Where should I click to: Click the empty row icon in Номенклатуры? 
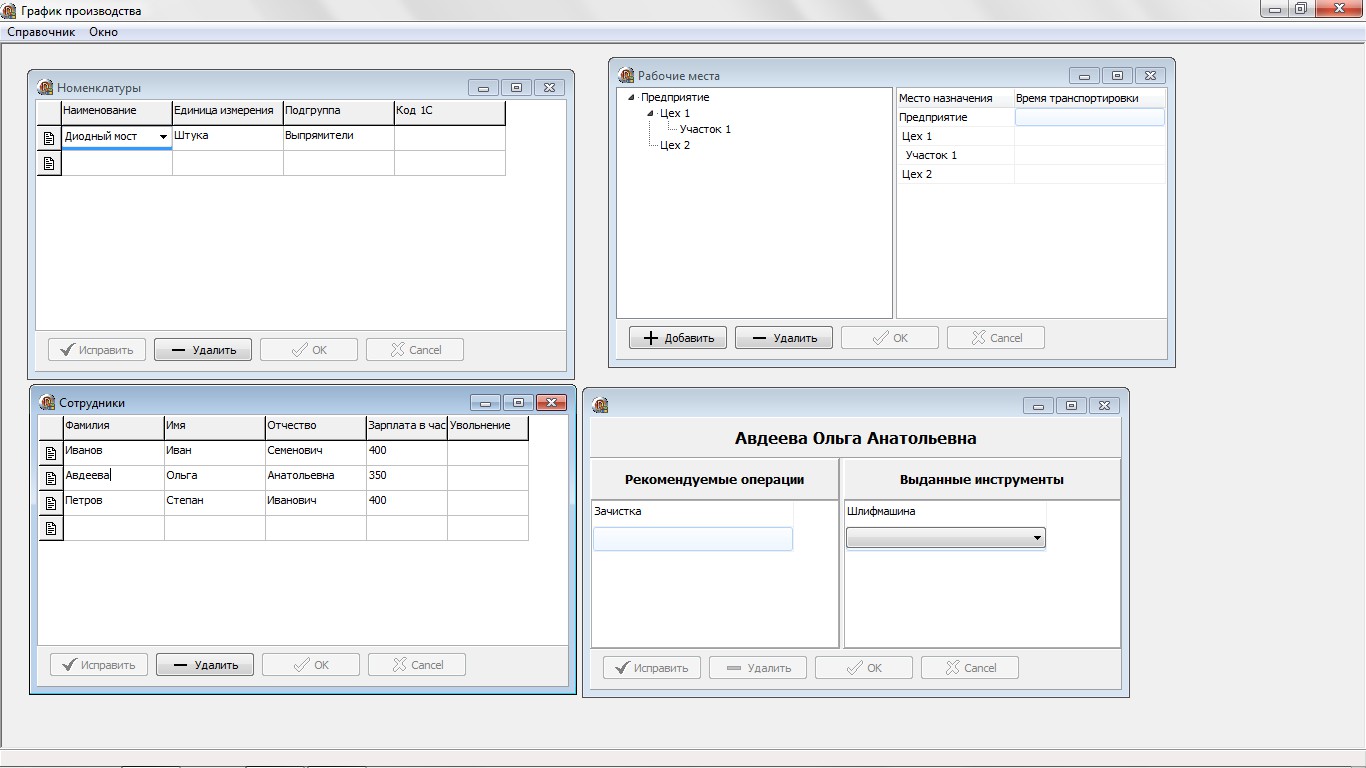49,163
